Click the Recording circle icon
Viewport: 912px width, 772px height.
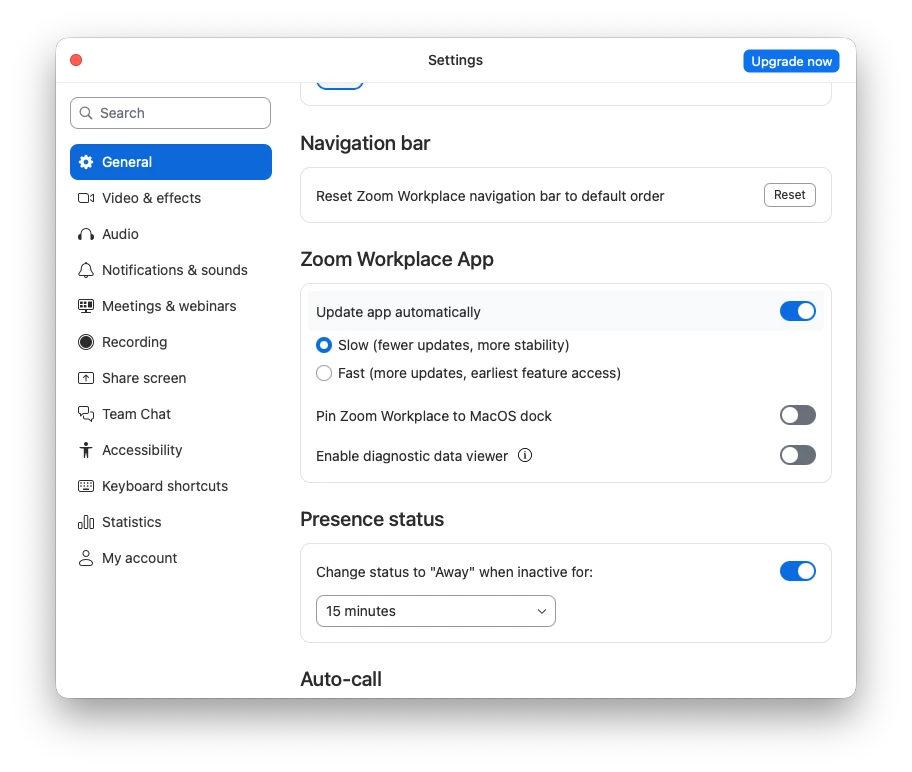click(86, 342)
